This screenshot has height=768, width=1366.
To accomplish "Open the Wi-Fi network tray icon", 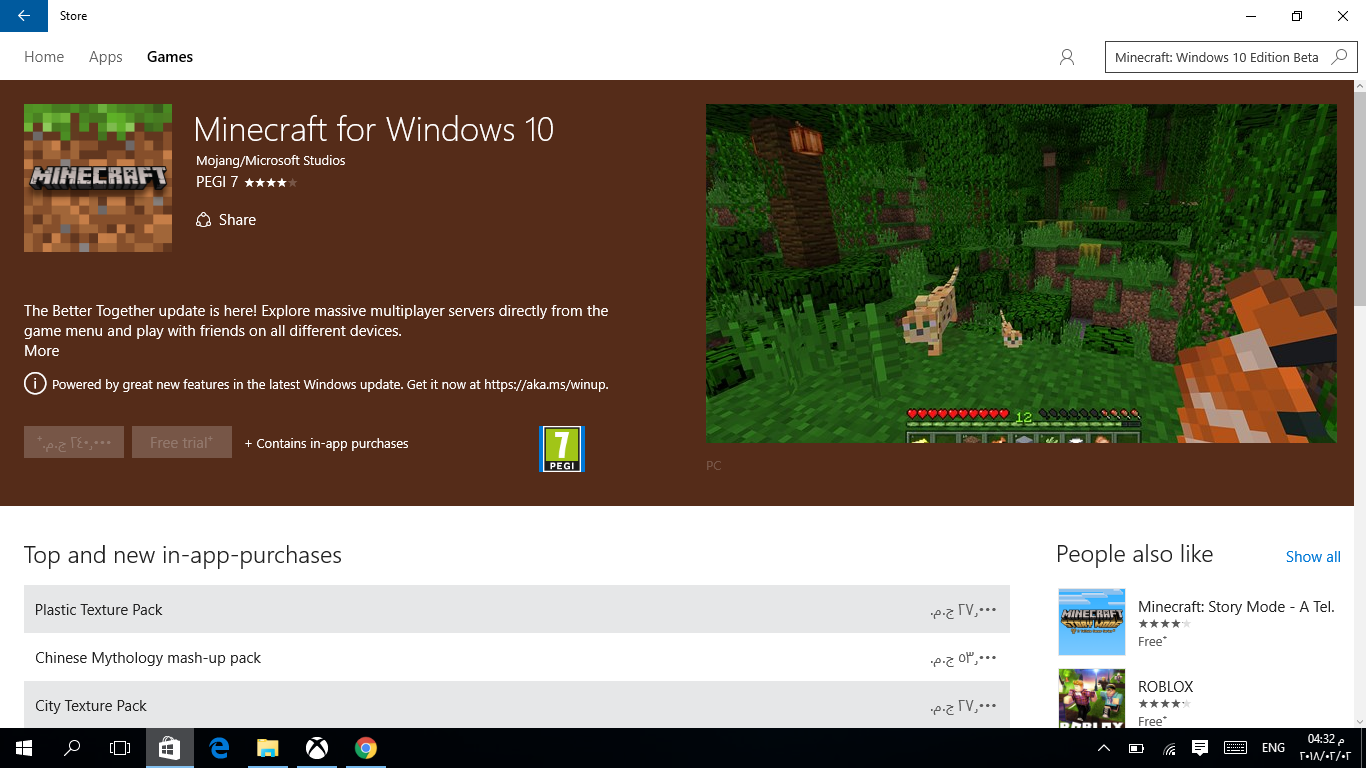I will click(x=1169, y=748).
